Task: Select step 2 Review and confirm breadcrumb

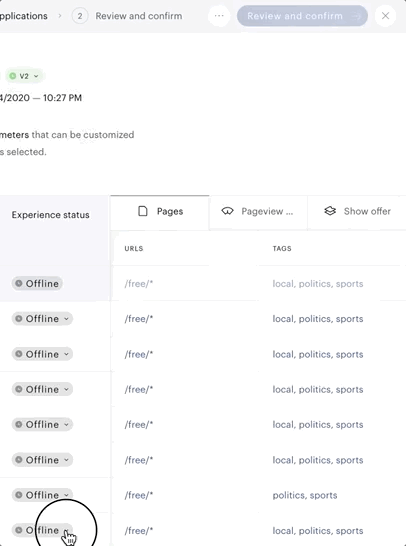Action: coord(127,16)
